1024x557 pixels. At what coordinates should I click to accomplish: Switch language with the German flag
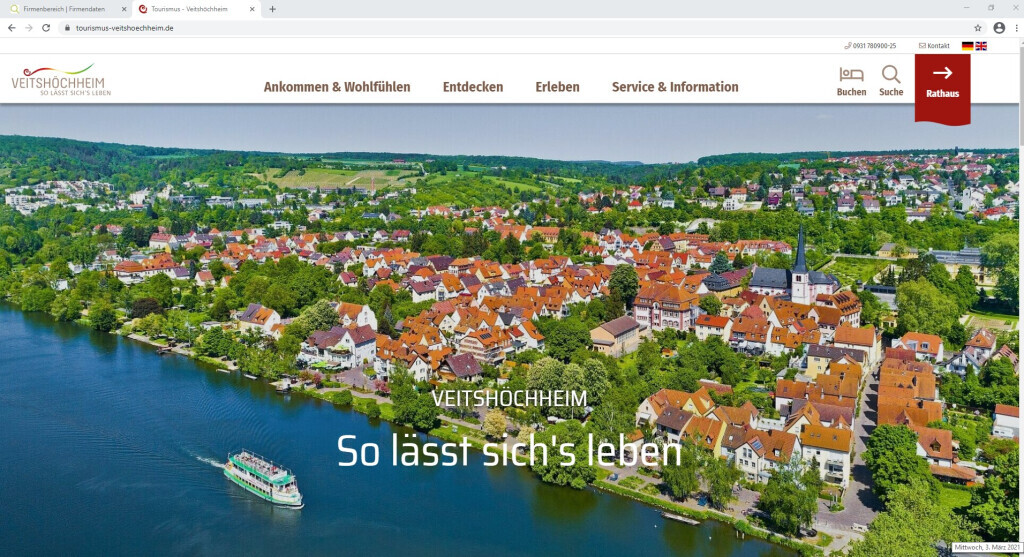(967, 46)
